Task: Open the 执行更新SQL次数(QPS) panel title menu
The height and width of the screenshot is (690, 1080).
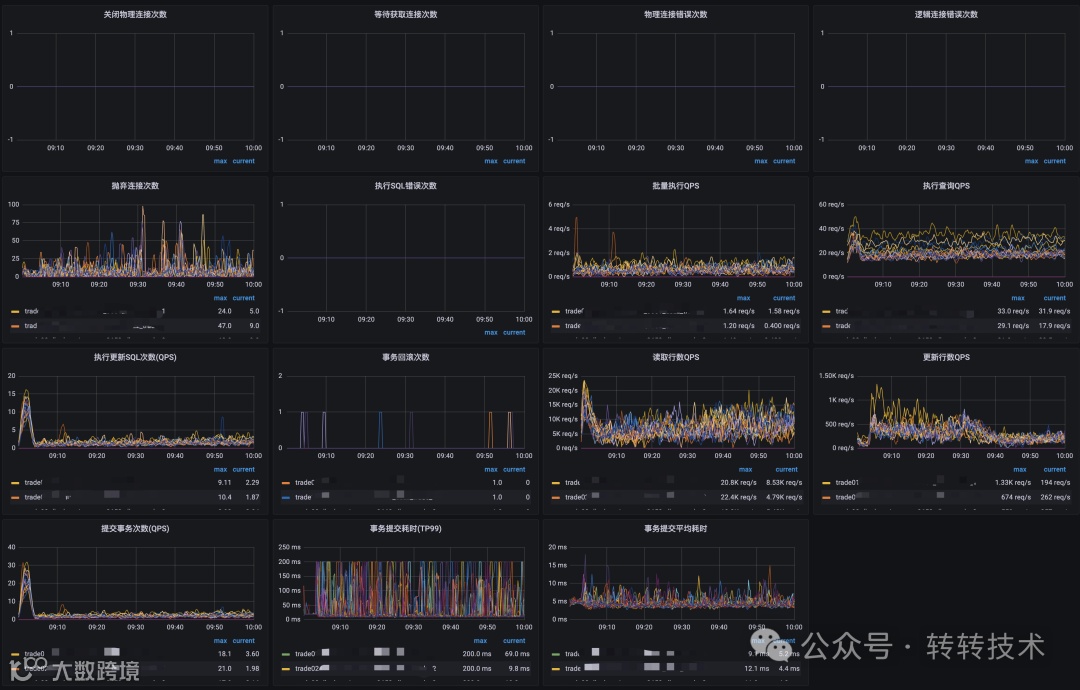Action: click(135, 357)
